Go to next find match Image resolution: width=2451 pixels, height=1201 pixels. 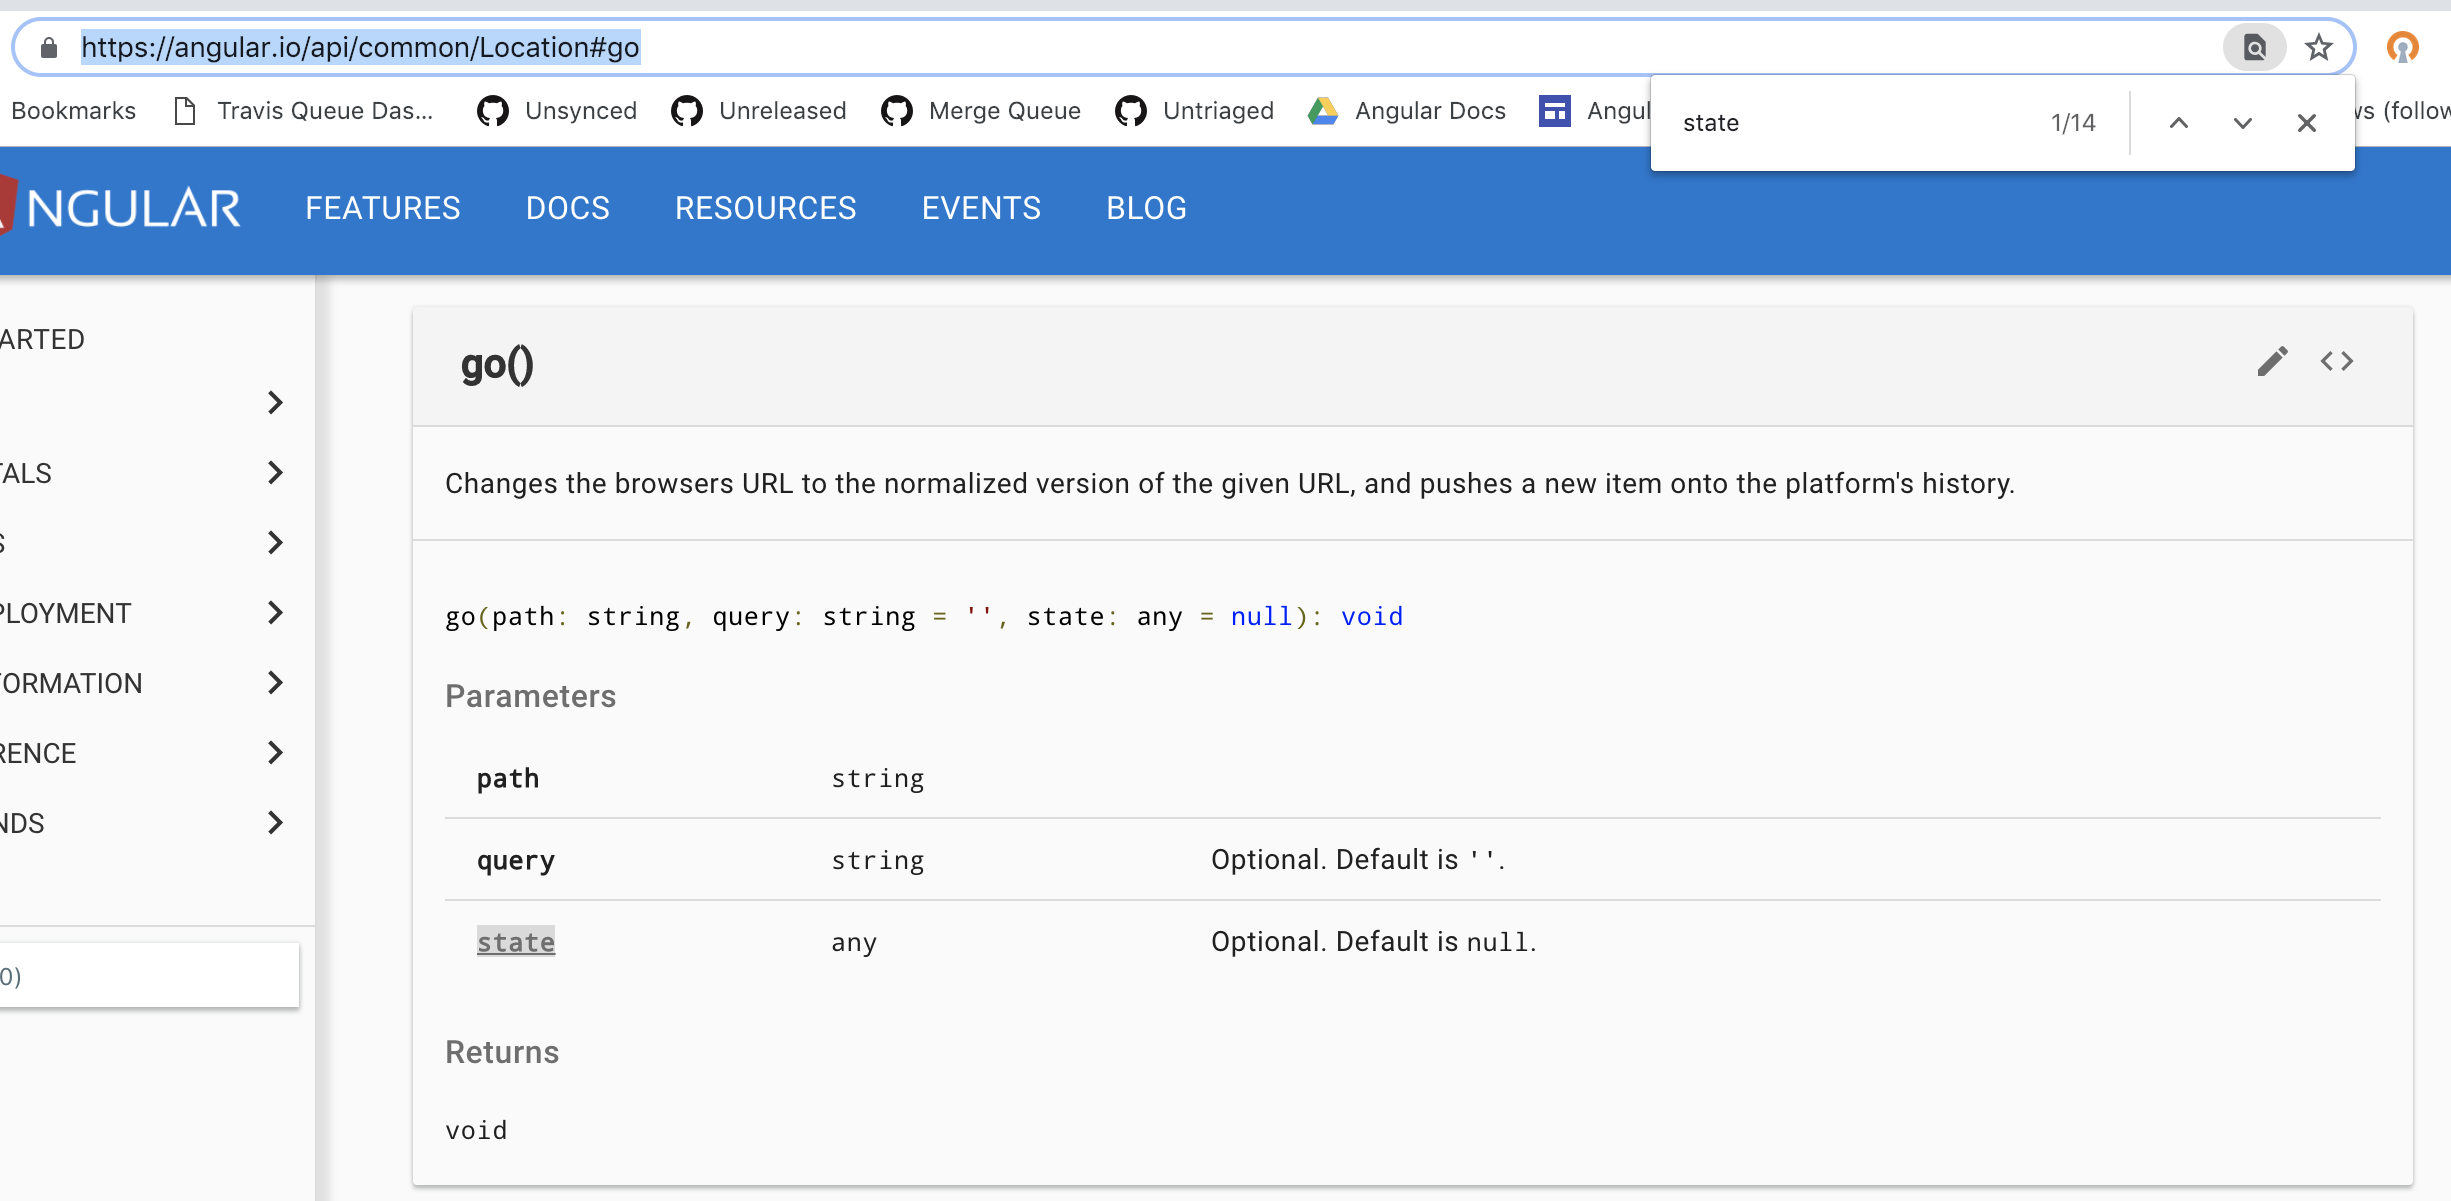point(2242,122)
